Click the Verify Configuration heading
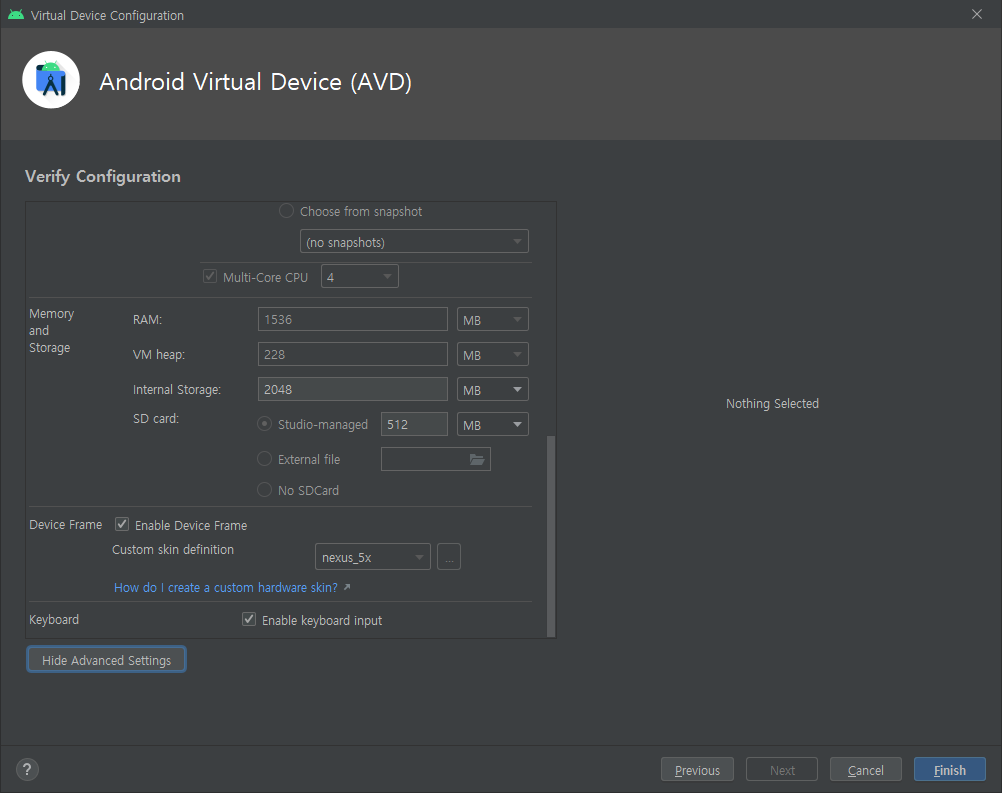This screenshot has width=1002, height=793. click(x=103, y=176)
